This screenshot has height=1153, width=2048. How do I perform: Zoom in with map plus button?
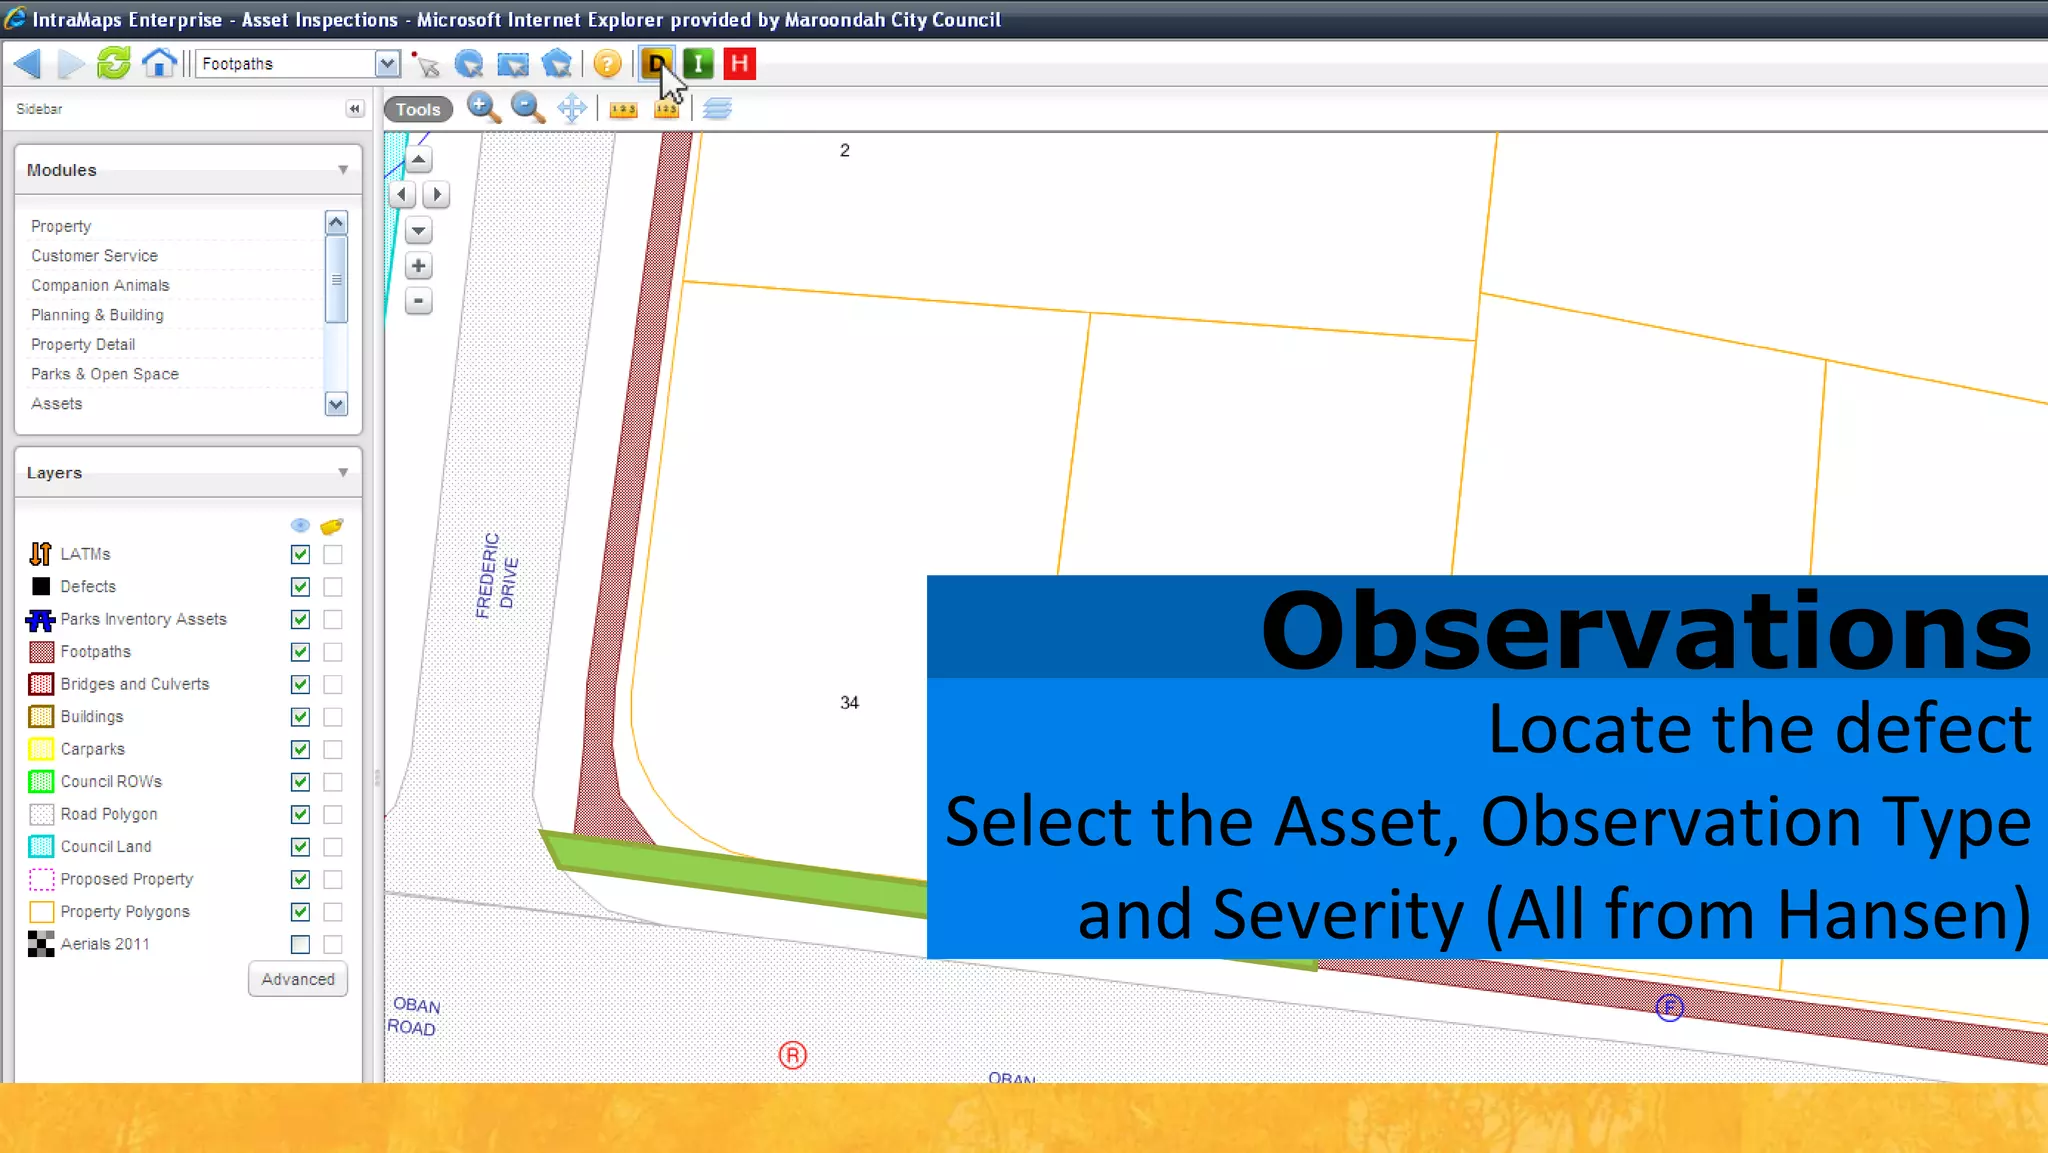(419, 266)
